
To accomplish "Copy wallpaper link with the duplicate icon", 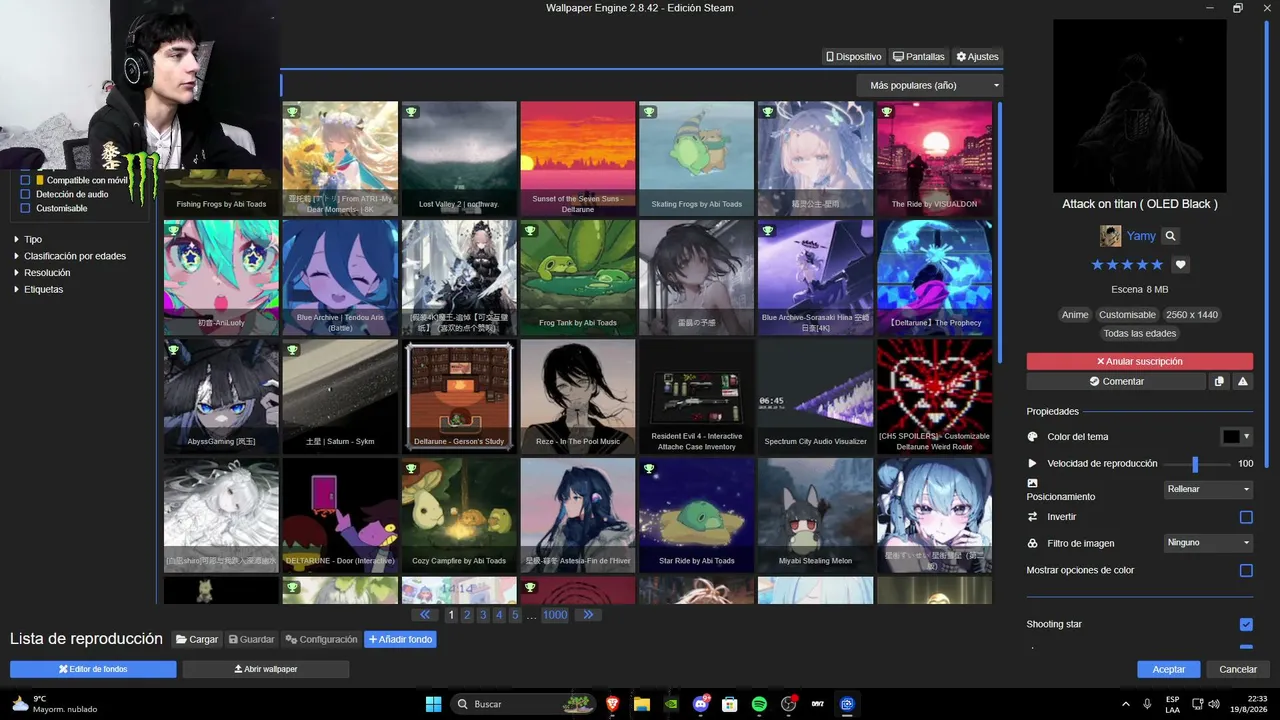I will 1219,381.
